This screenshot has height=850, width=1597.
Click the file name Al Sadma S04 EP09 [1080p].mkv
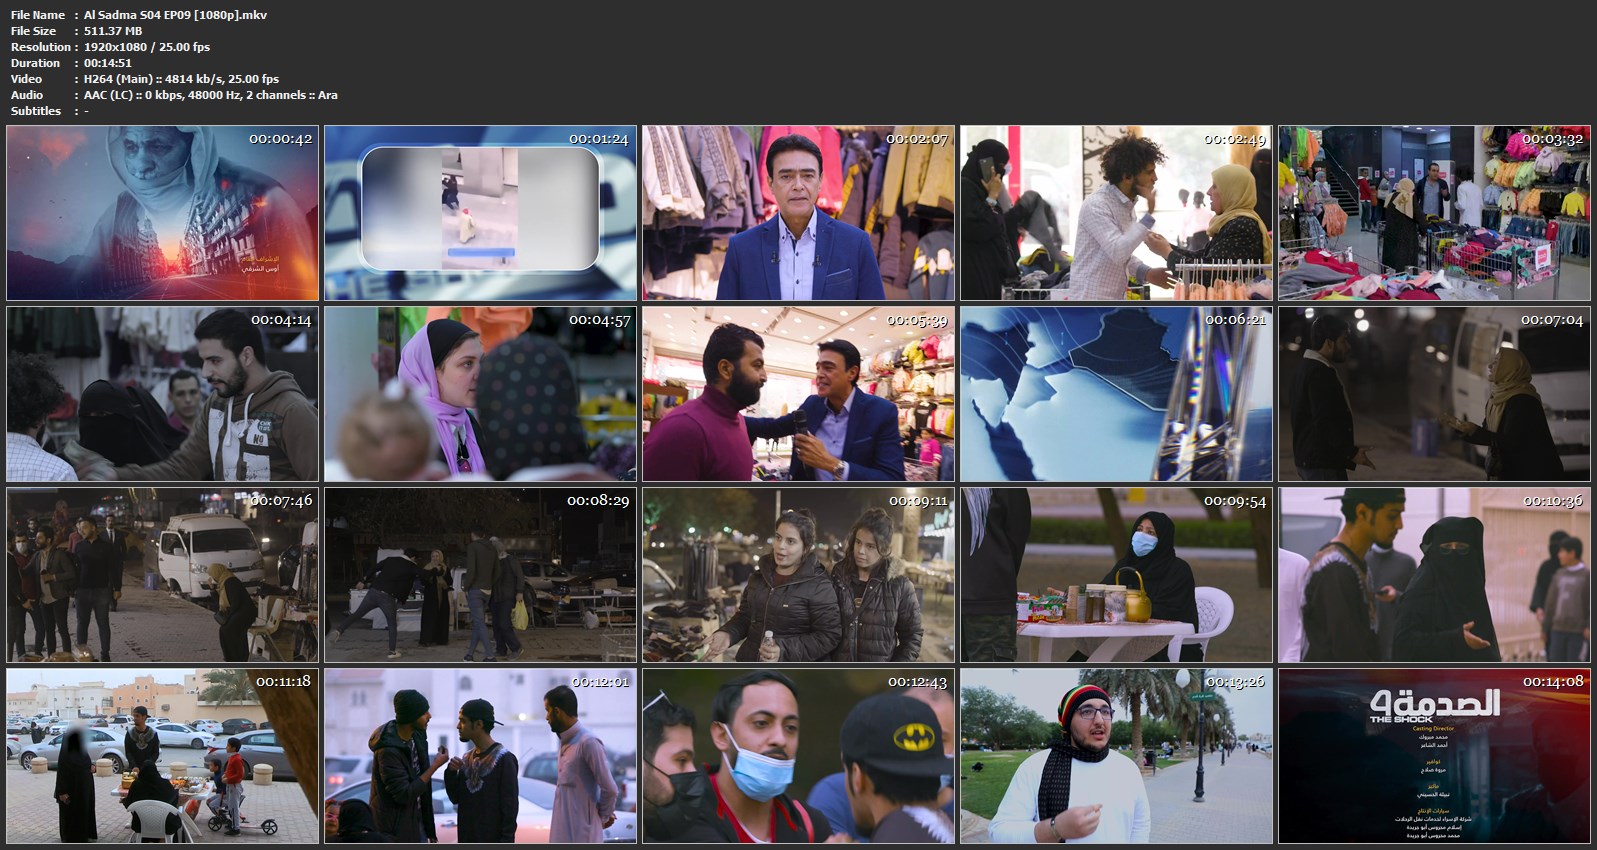tap(175, 15)
